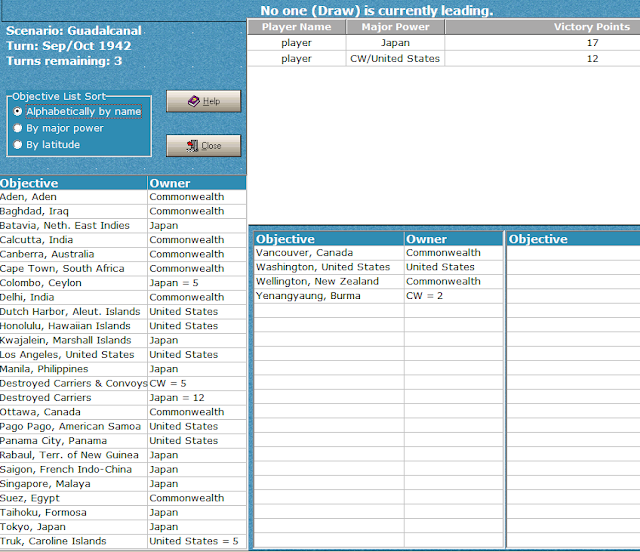640x552 pixels.
Task: Select 'Washington, United States' objective row
Action: 378,267
